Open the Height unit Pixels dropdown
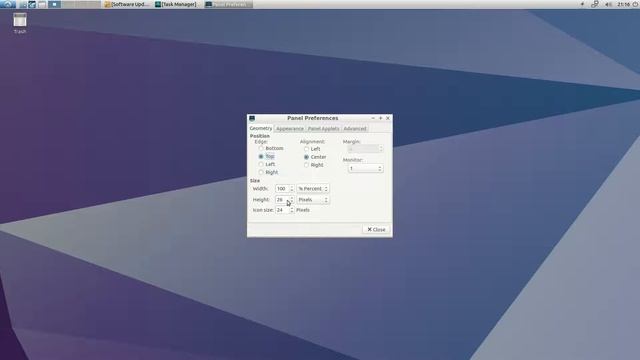 (313, 200)
